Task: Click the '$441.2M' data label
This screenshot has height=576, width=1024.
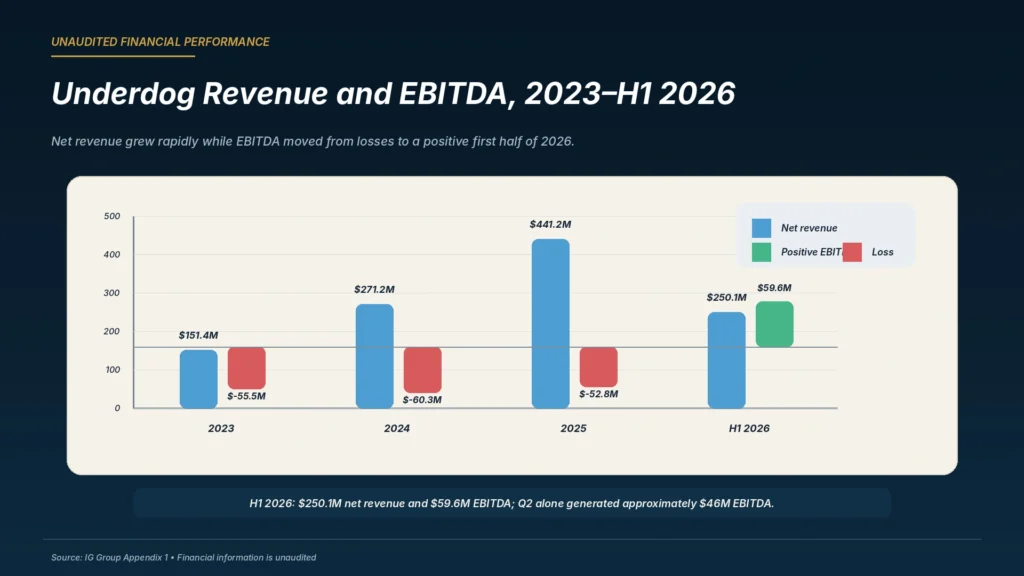Action: pos(551,224)
